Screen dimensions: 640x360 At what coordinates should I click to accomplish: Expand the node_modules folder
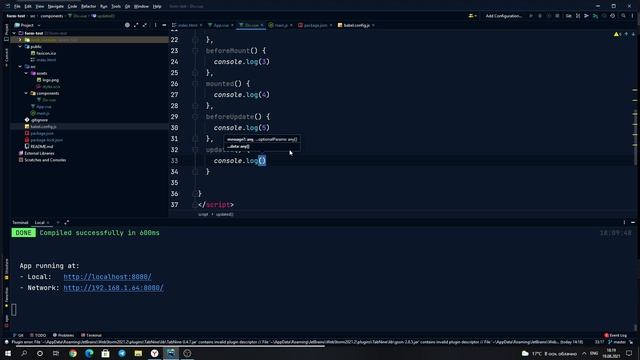(x=20, y=40)
